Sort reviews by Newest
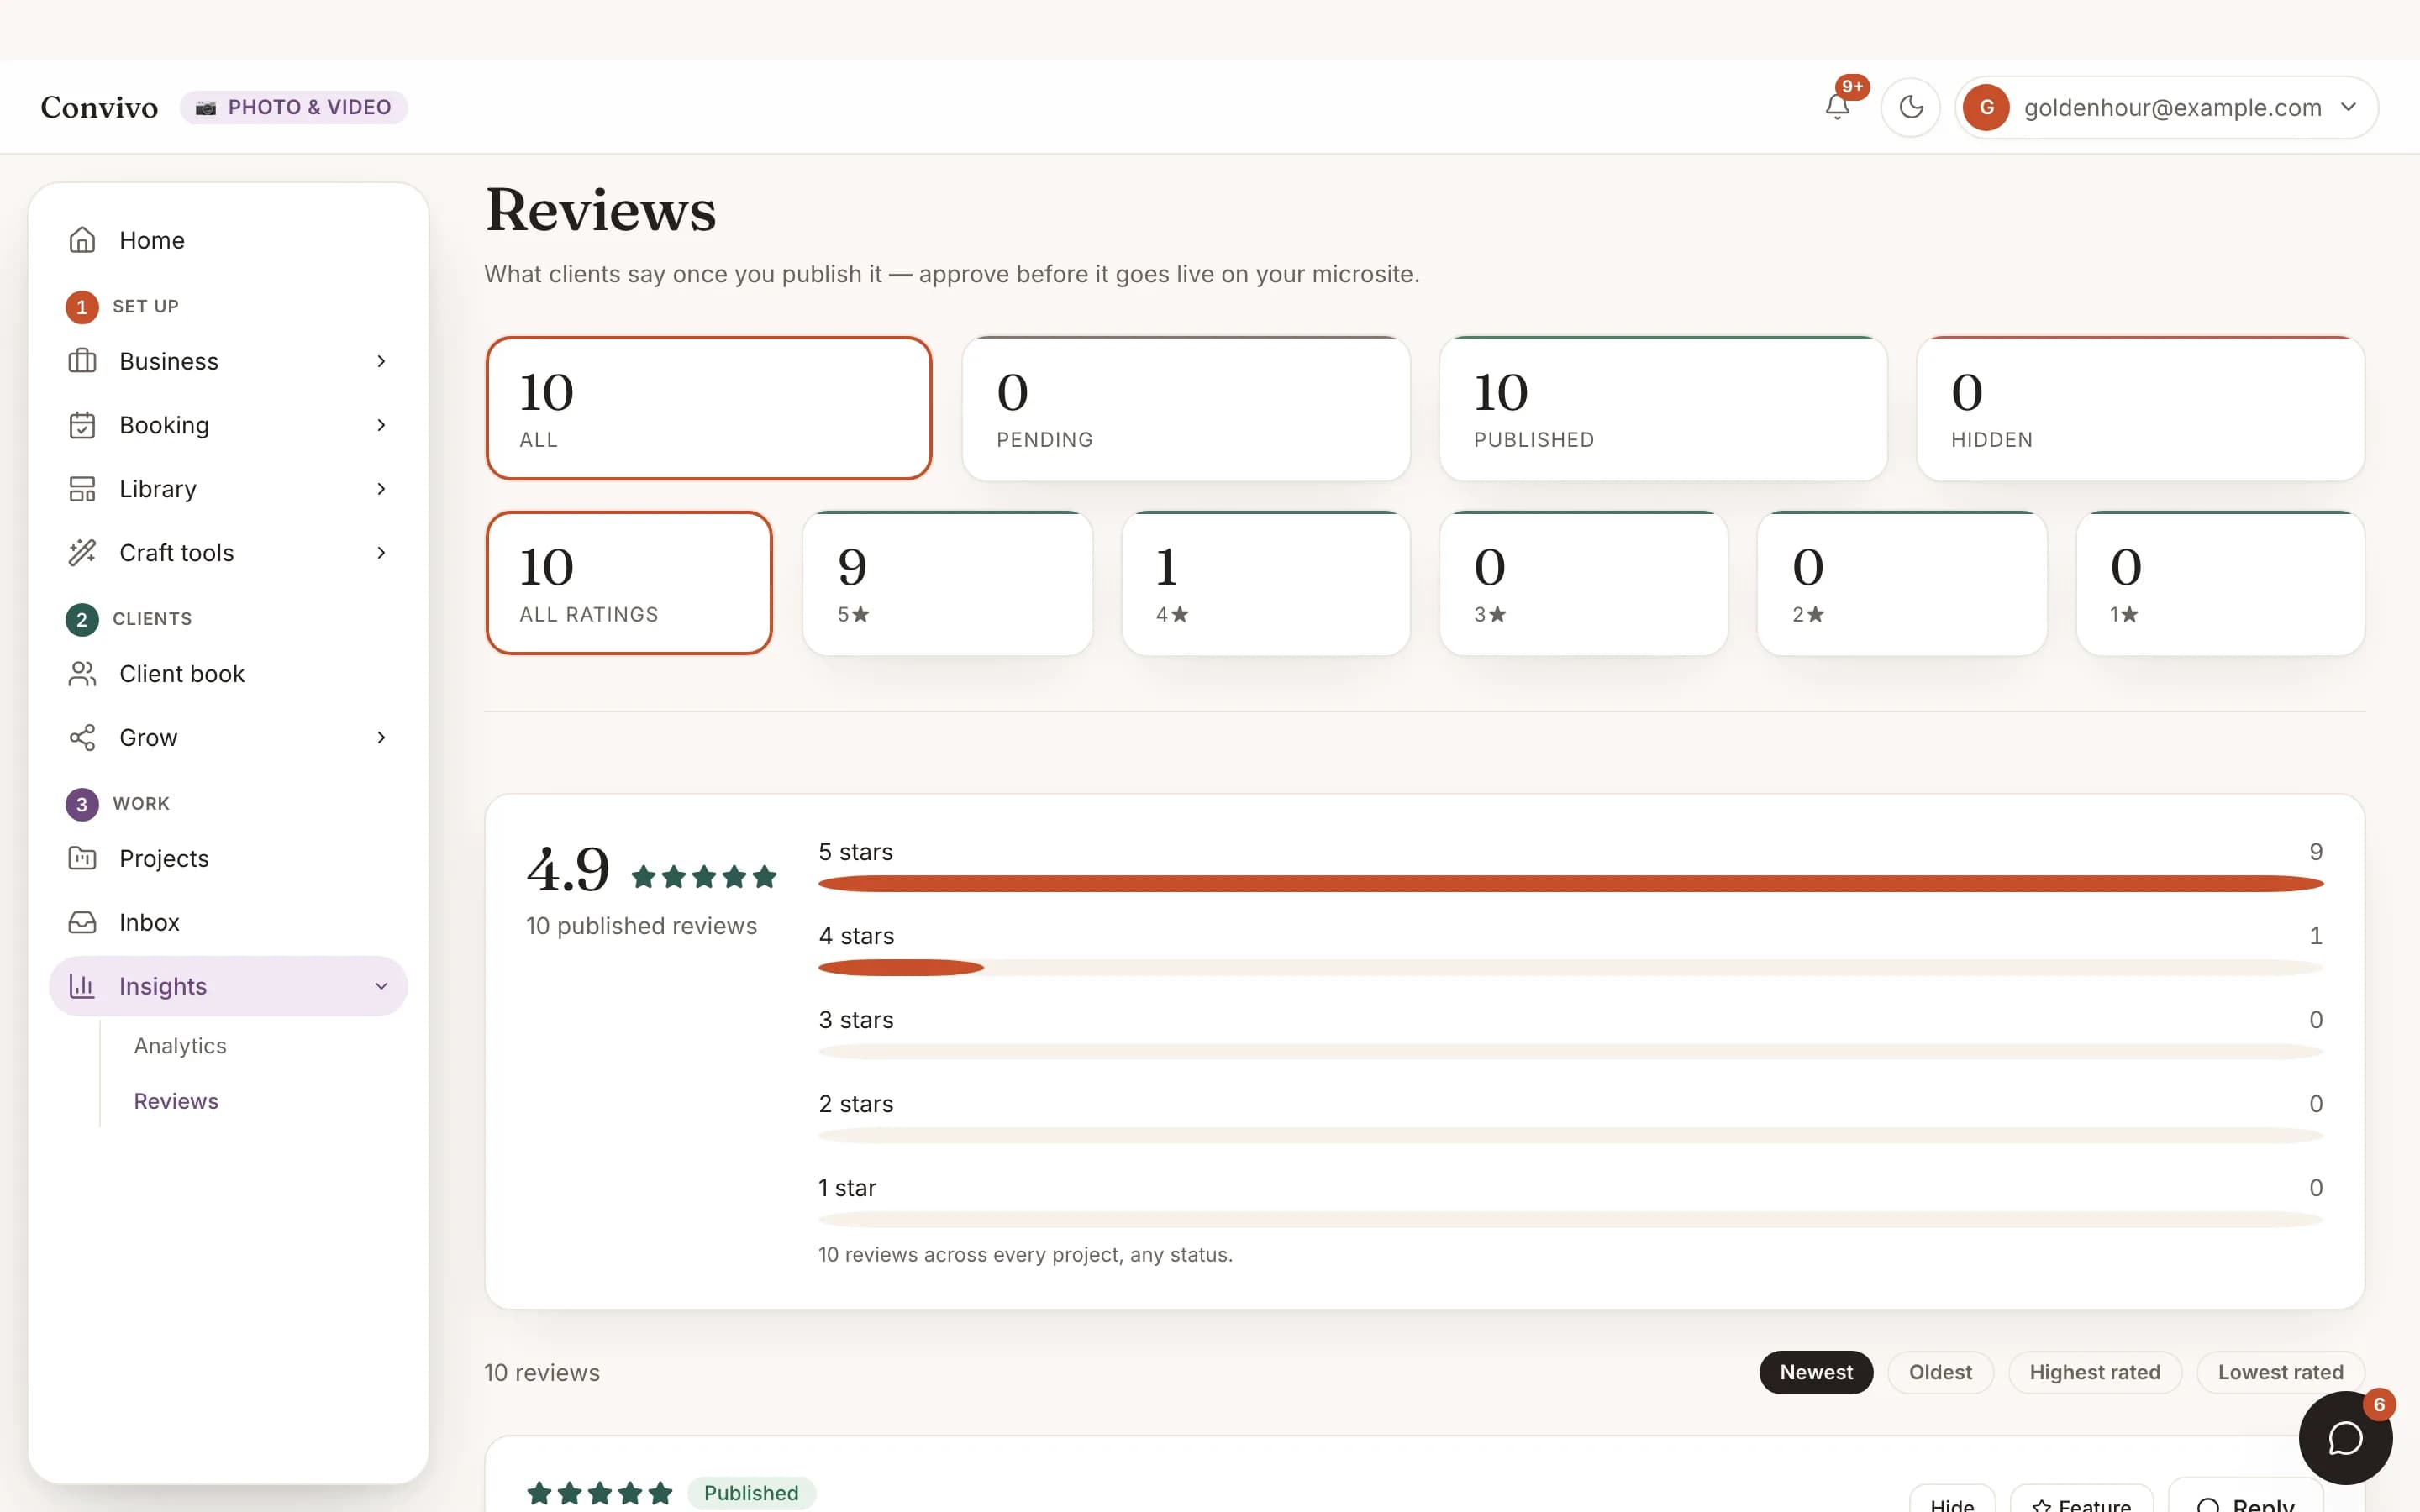 pos(1816,1372)
